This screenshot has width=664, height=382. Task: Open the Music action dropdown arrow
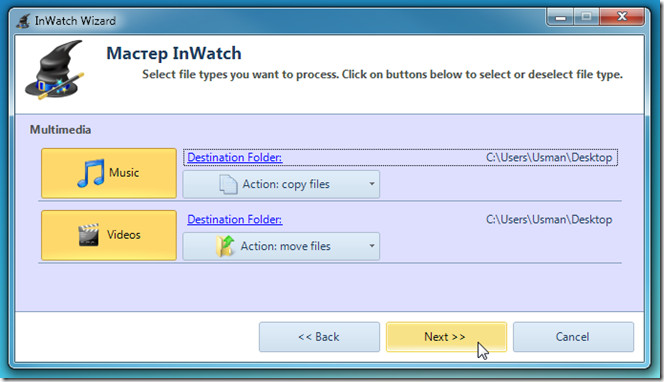pos(371,184)
